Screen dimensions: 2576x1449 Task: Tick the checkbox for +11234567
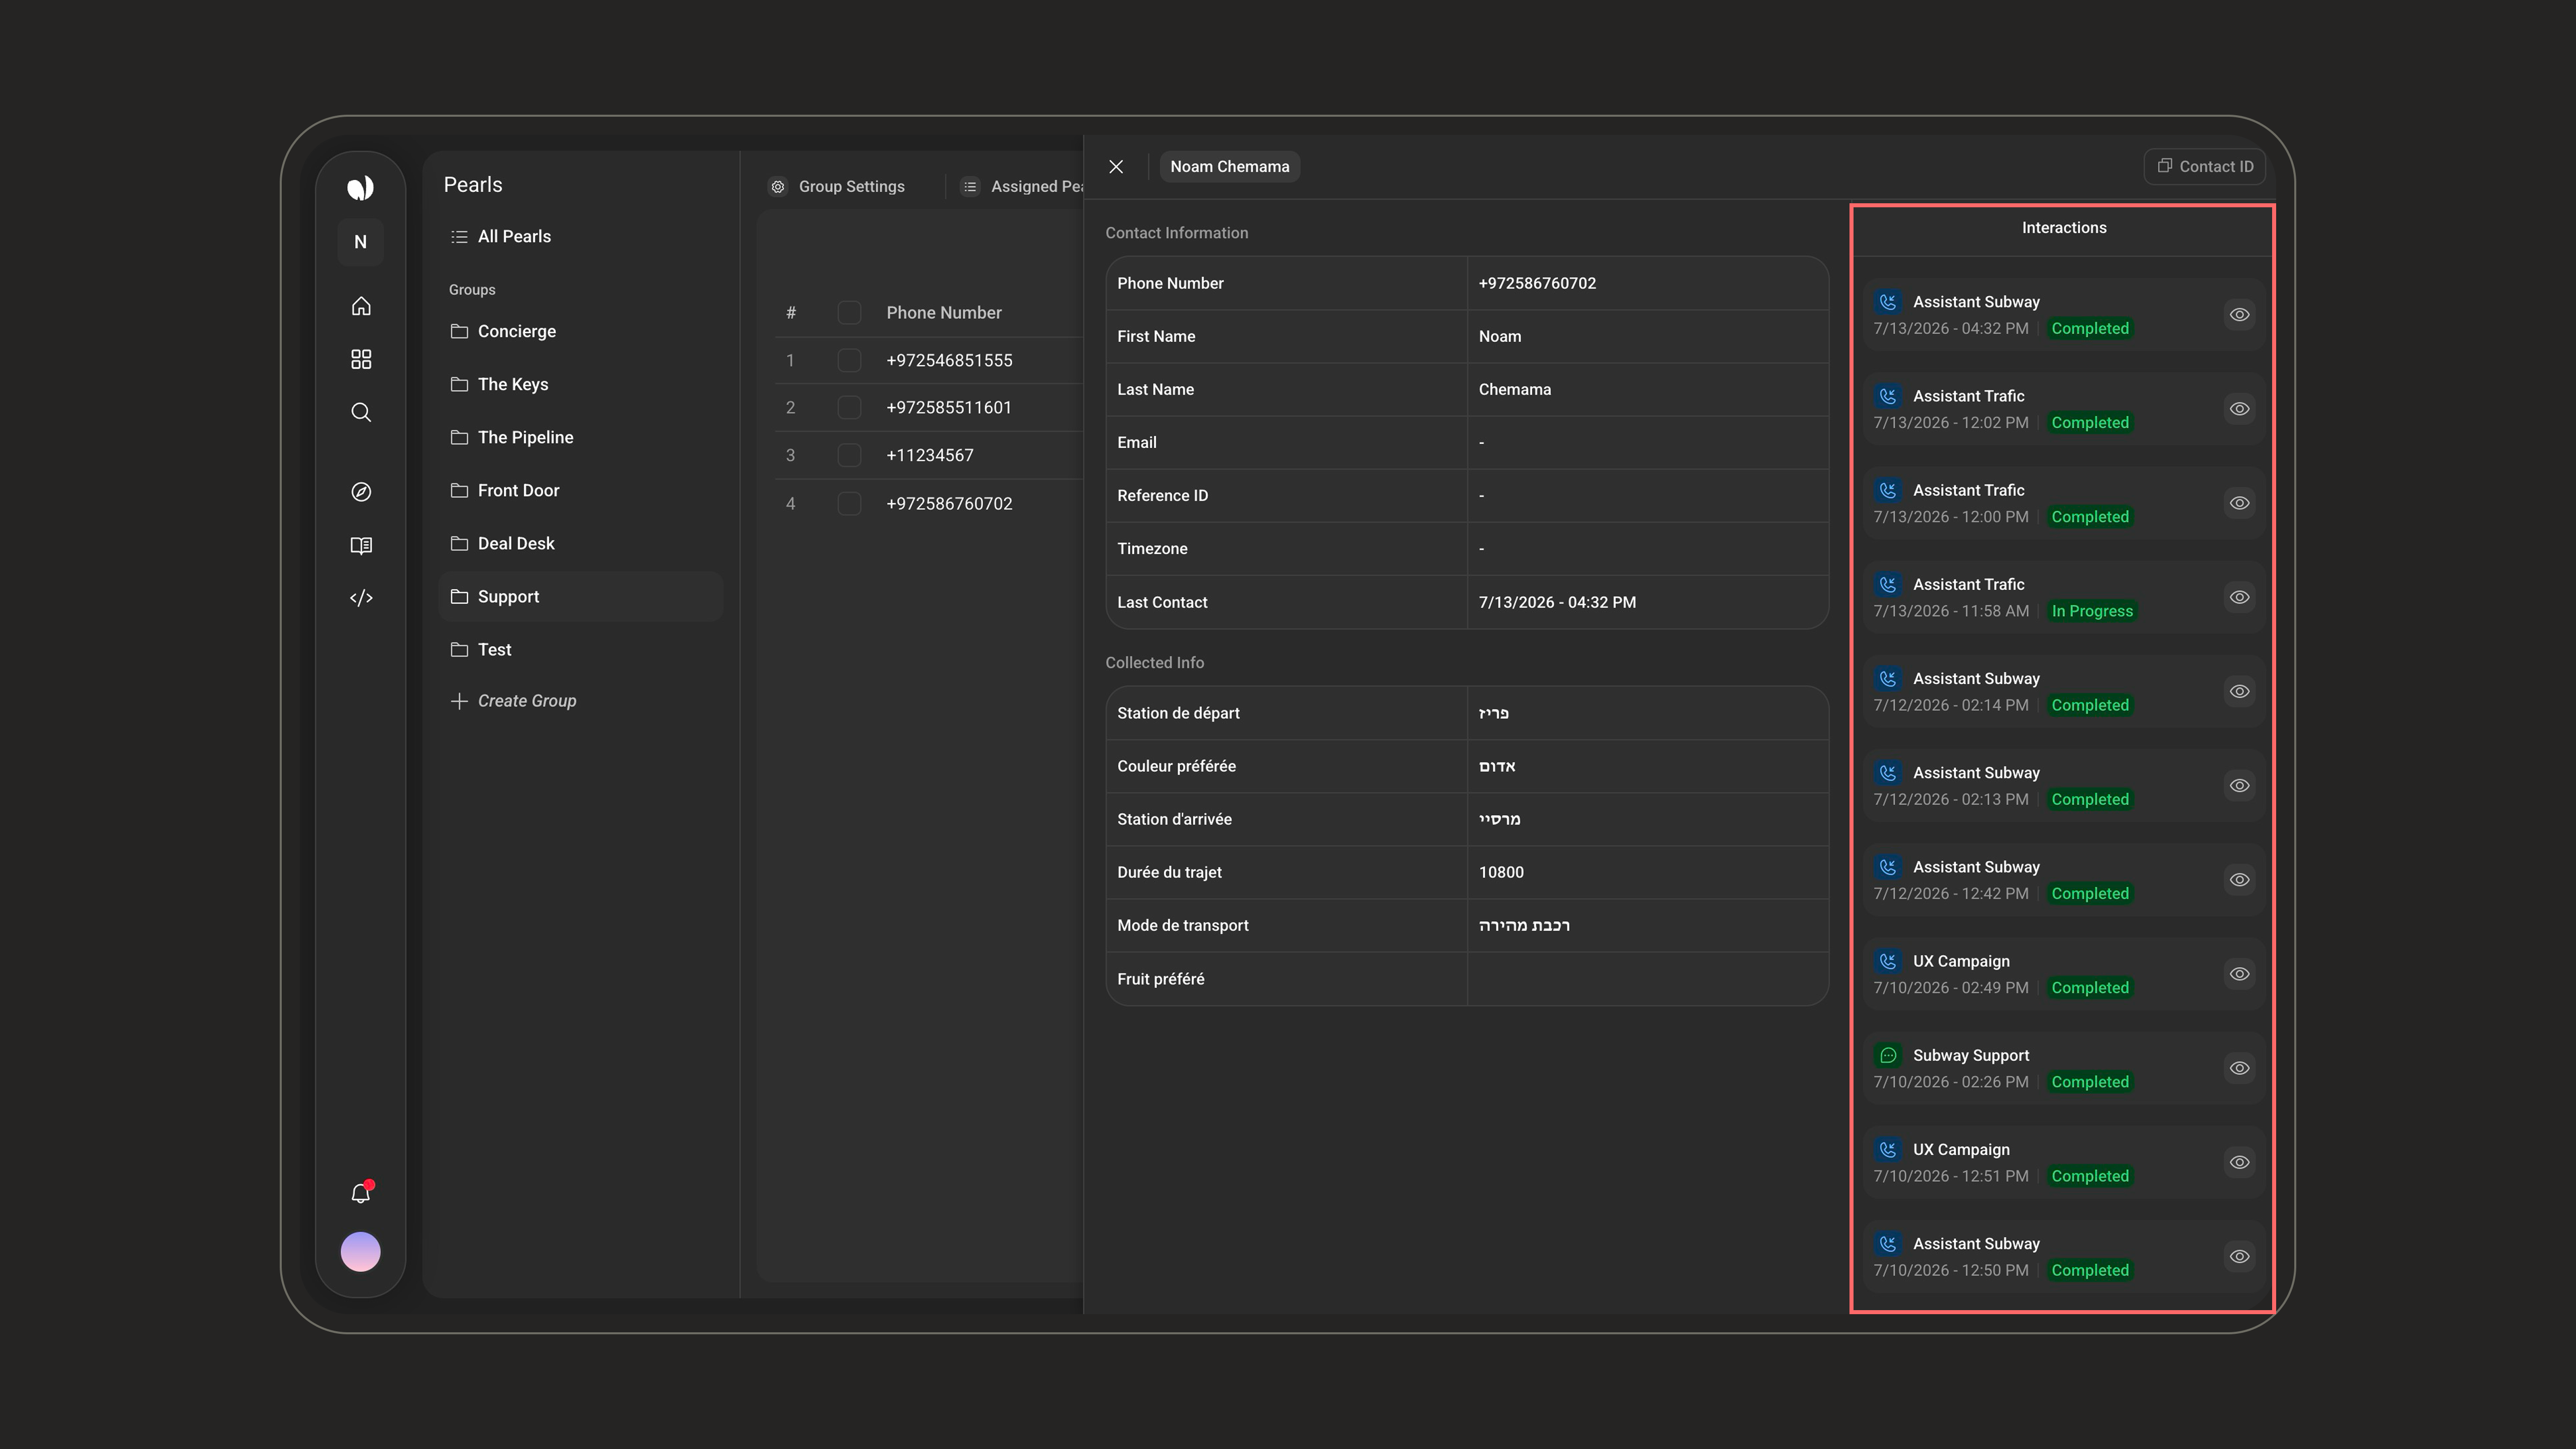pyautogui.click(x=849, y=455)
